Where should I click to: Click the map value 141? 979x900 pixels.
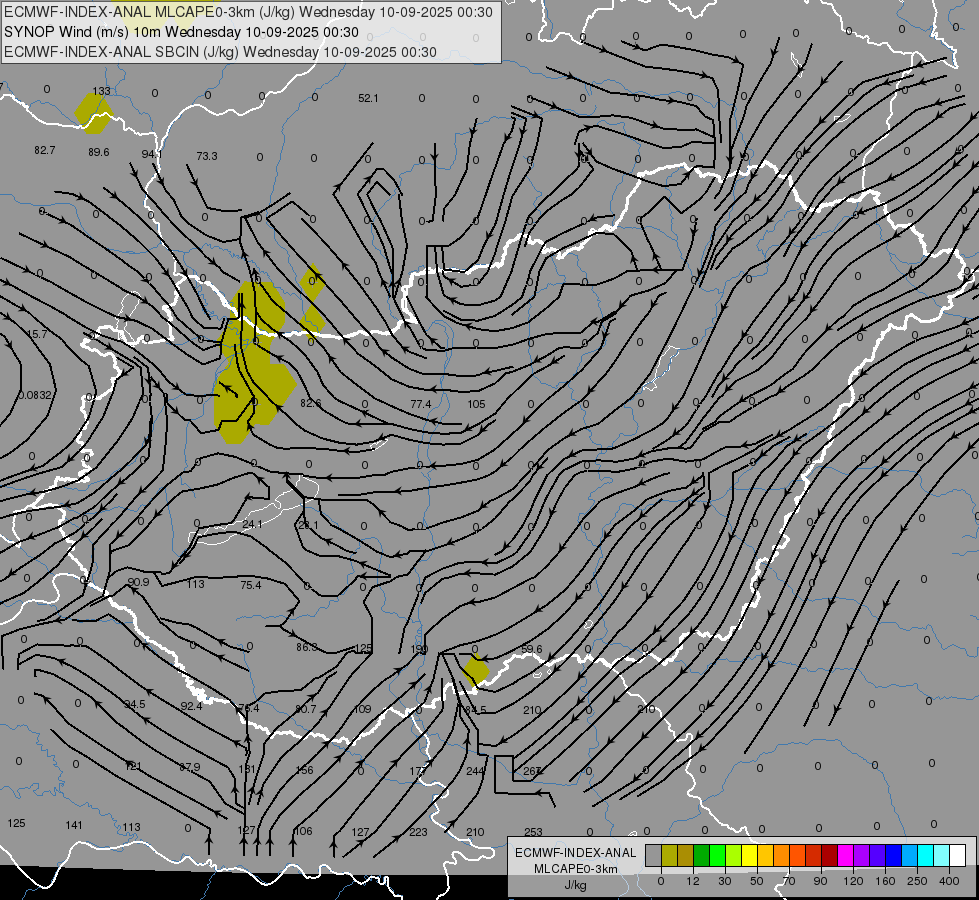(x=74, y=825)
